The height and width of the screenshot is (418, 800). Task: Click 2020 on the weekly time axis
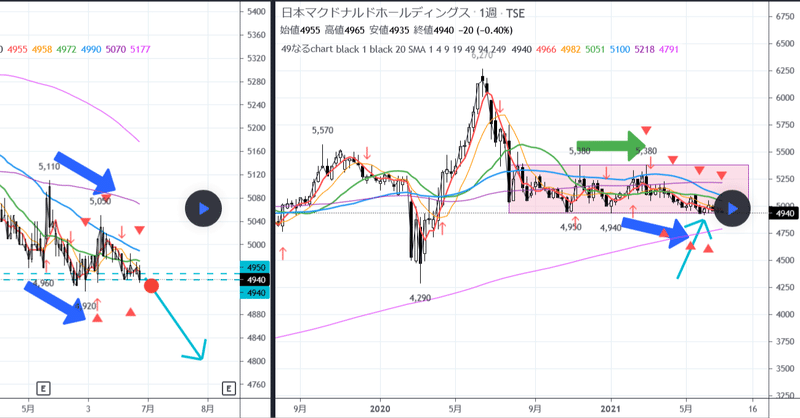point(380,409)
